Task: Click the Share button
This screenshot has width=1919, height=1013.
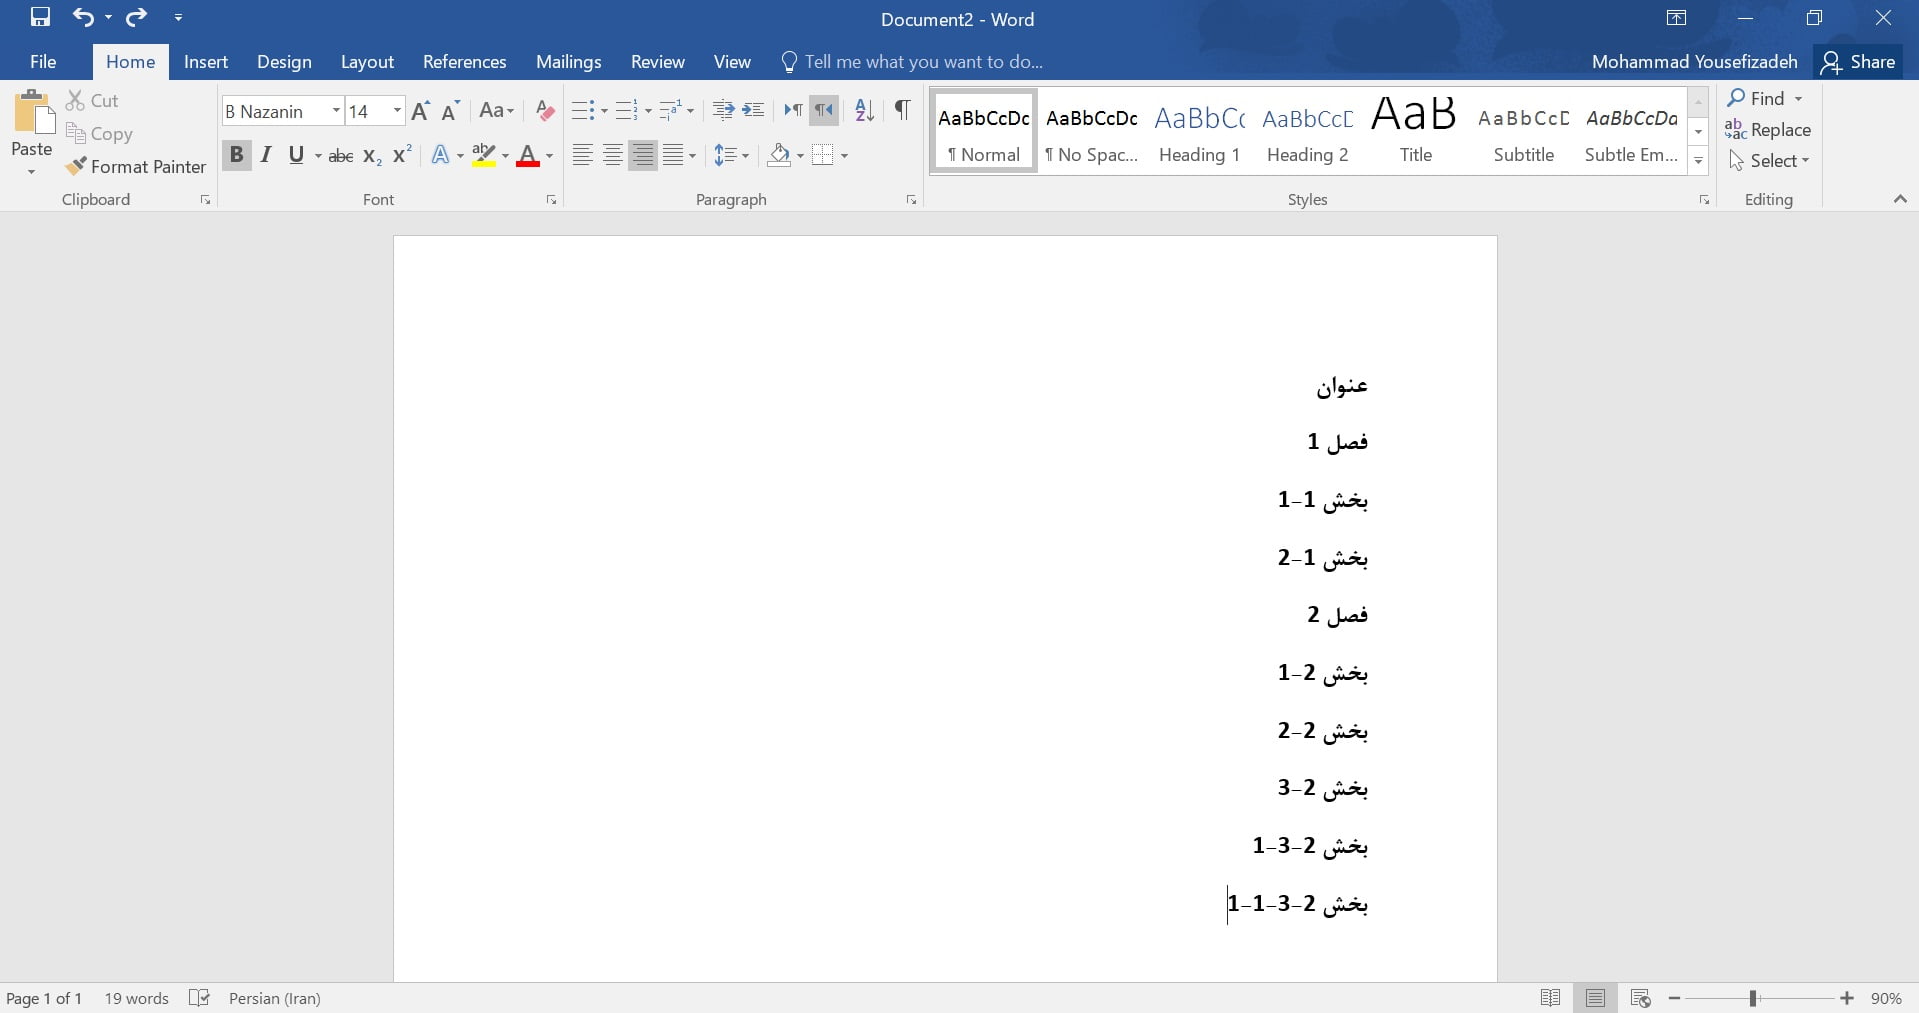Action: pos(1858,62)
